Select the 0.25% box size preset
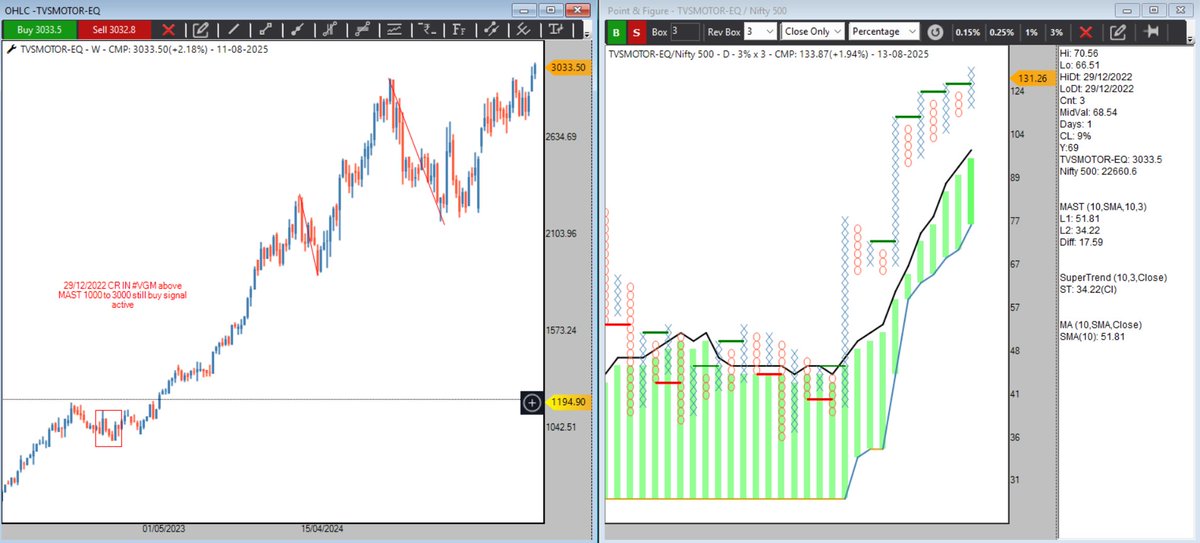The image size is (1200, 543). [1001, 32]
